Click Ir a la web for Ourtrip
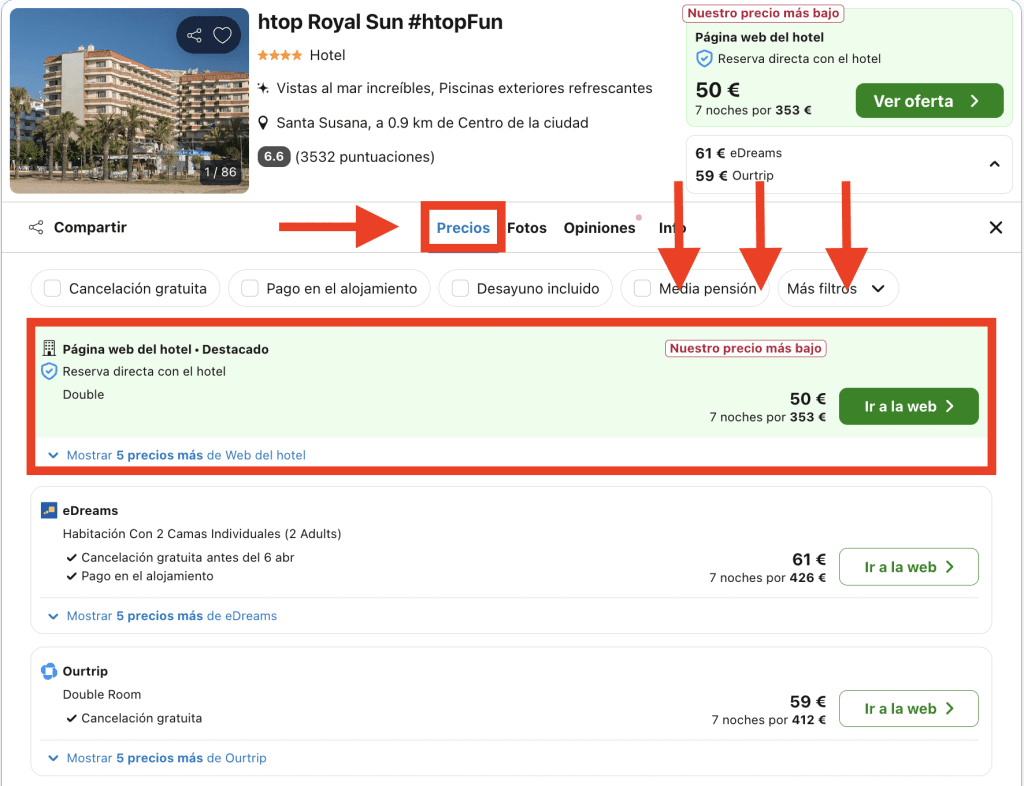Screen dimensions: 1024x786 pyautogui.click(x=908, y=709)
